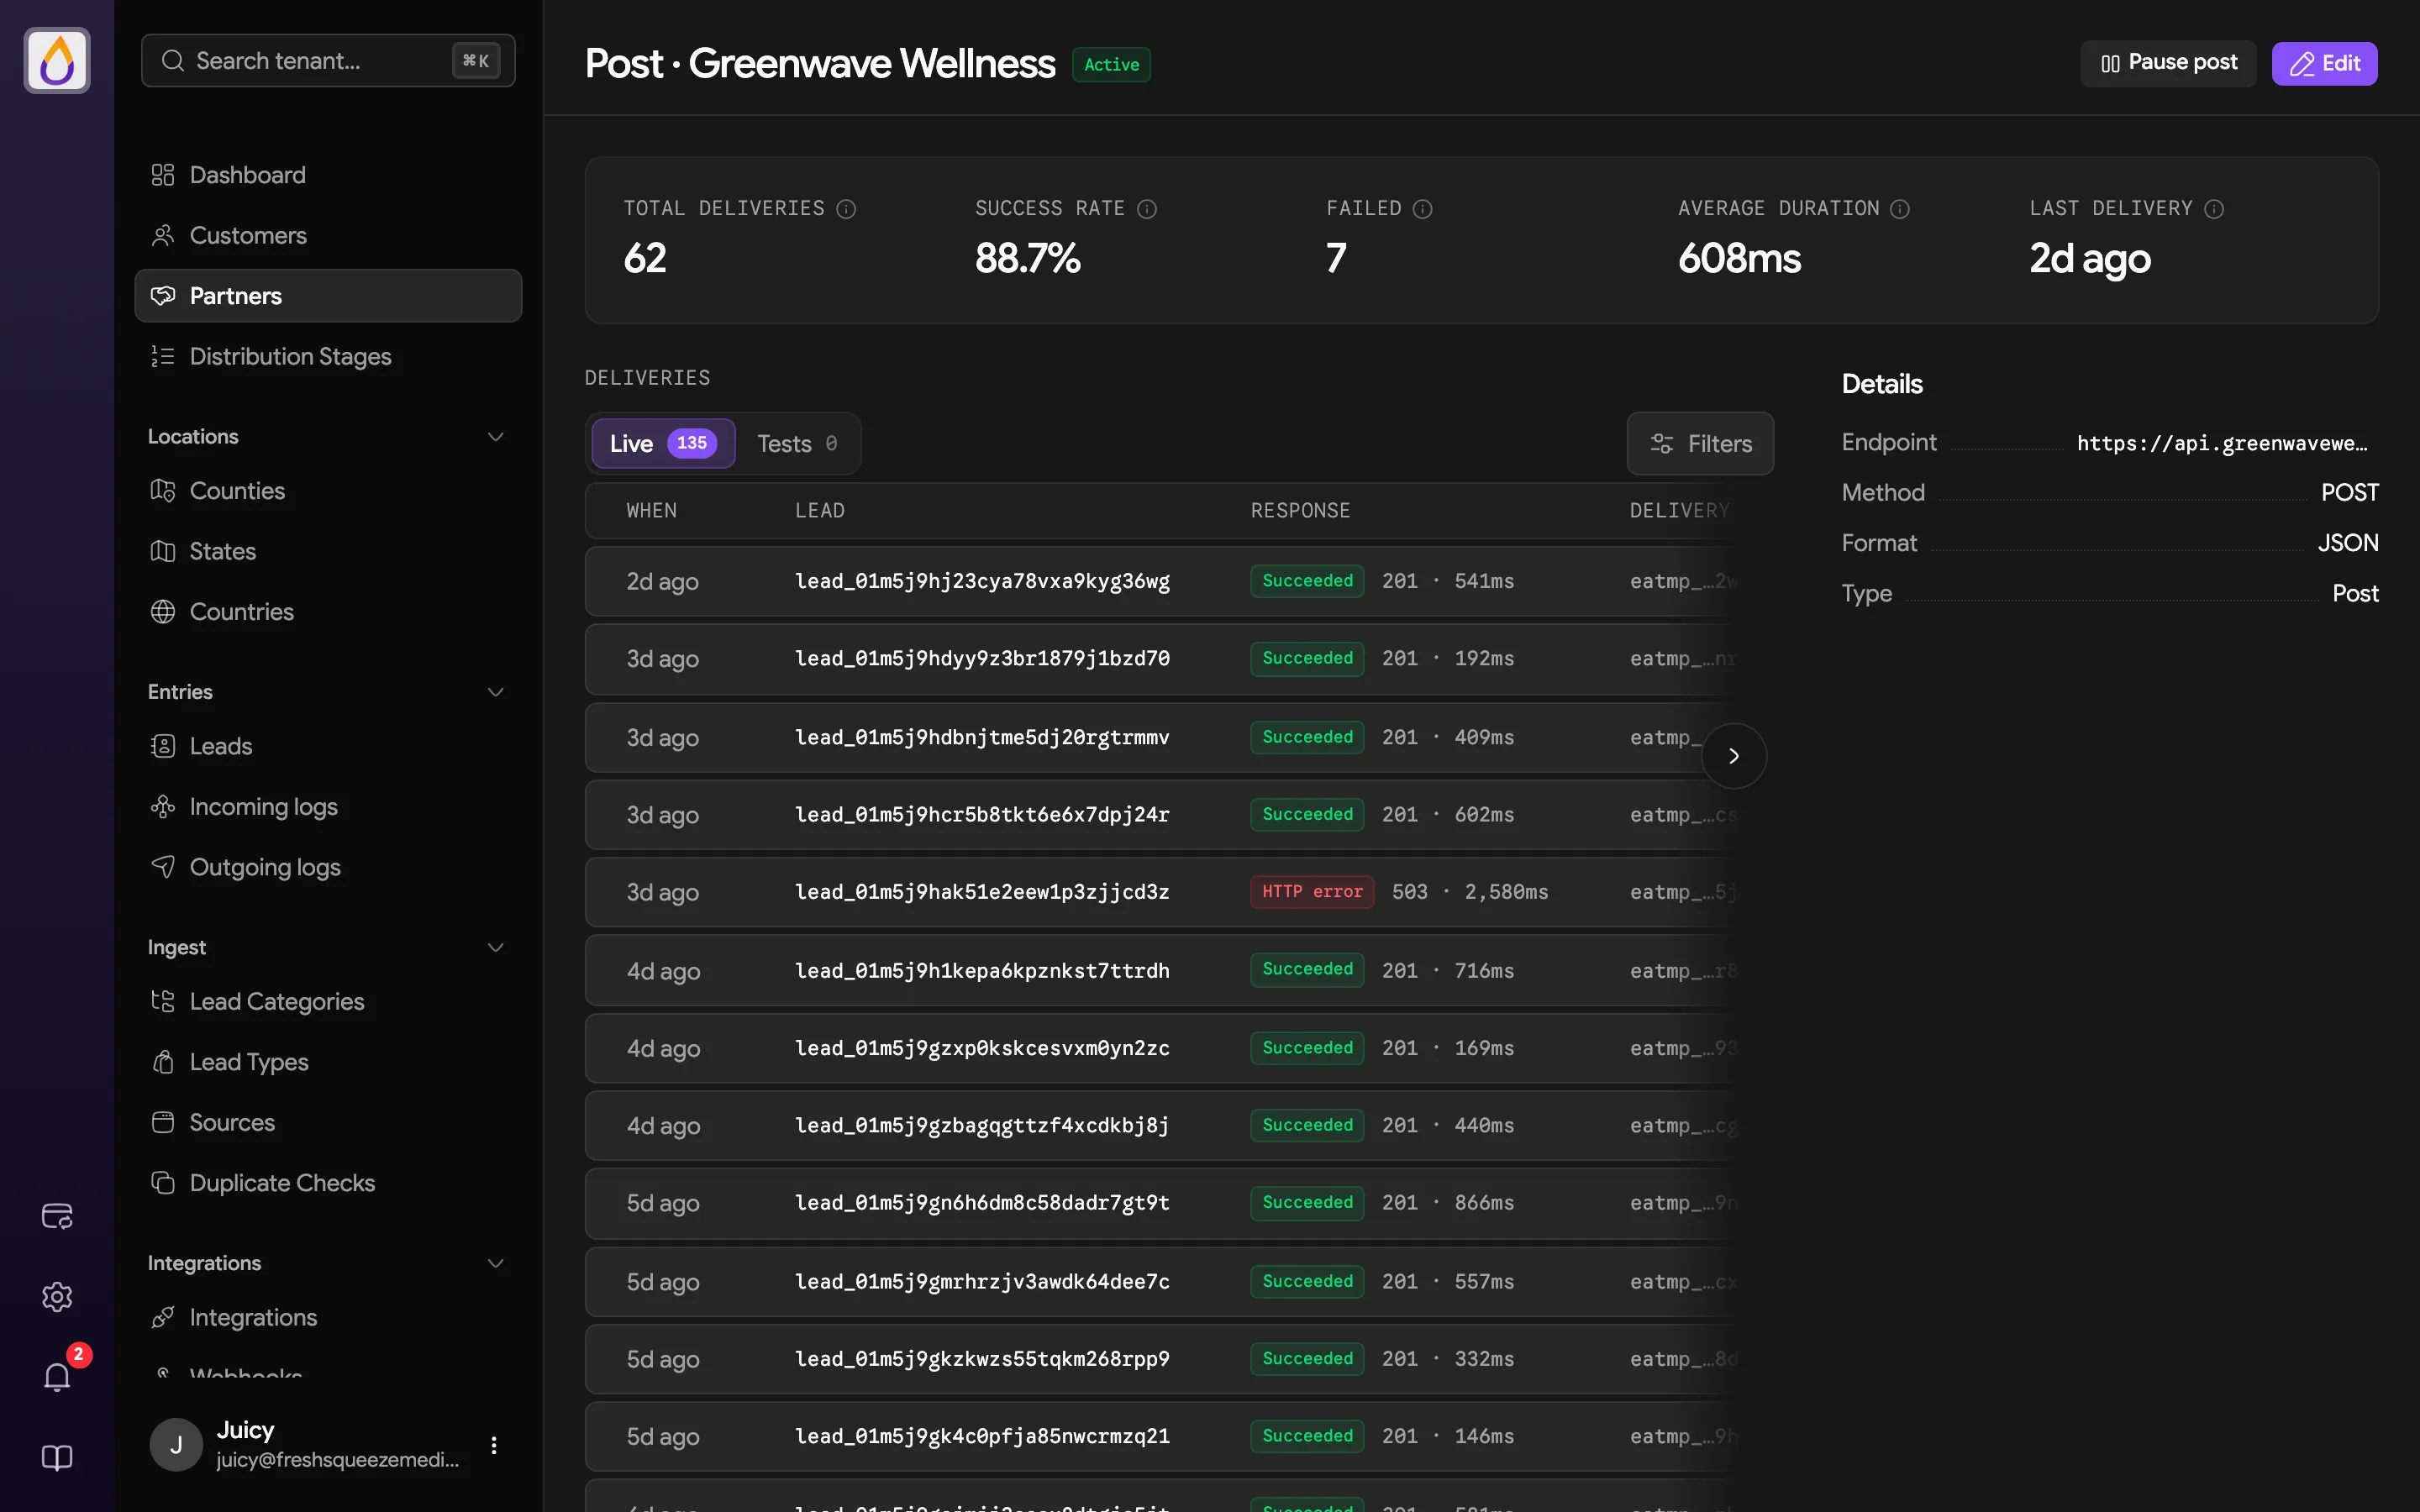Click lead_01m5j9gmrhrzjv3awdk64dee7c

pos(982,1282)
